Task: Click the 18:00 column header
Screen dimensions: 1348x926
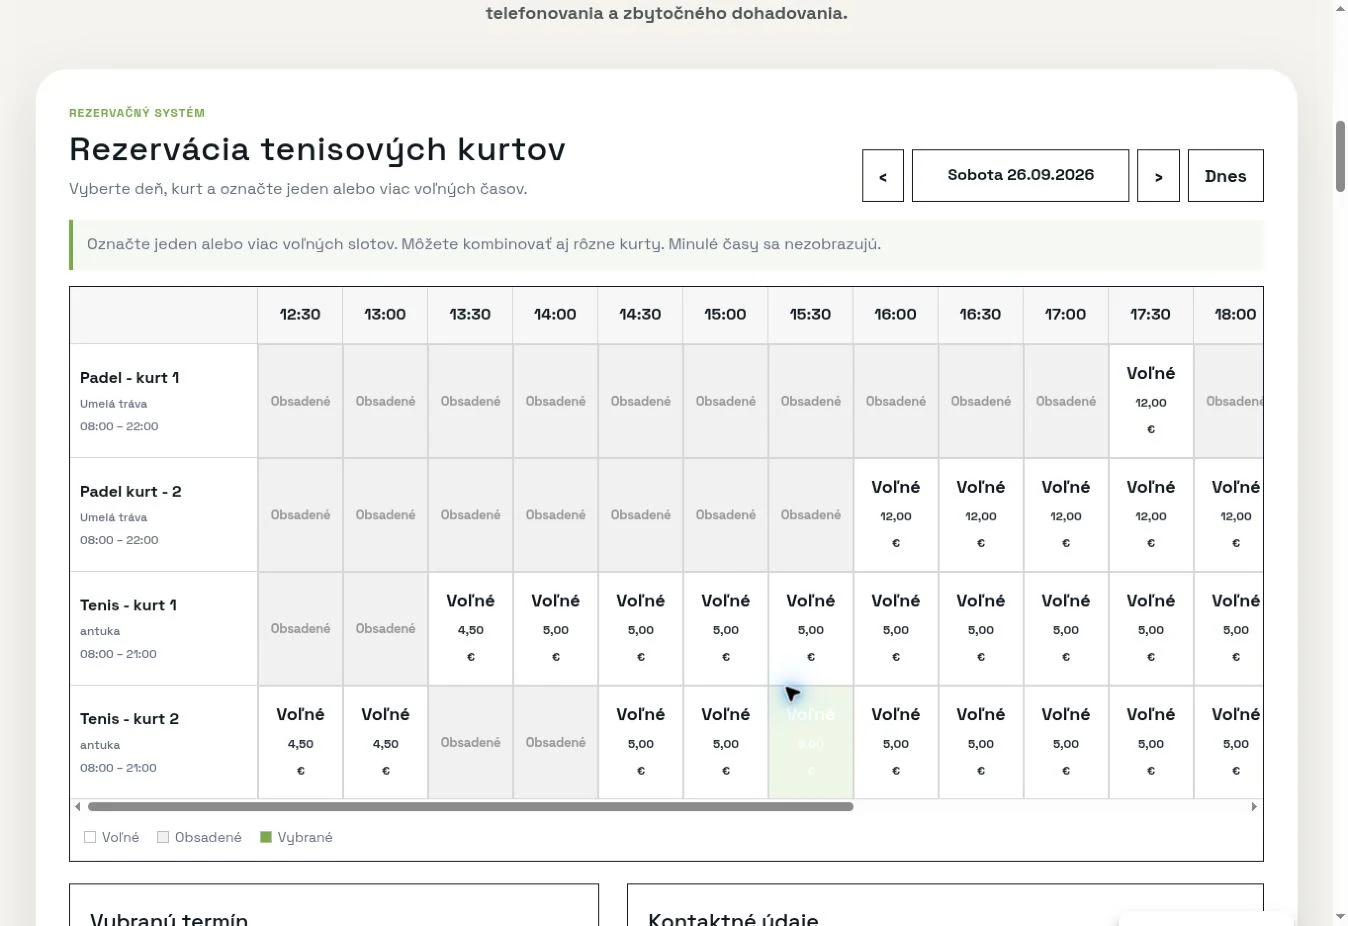Action: [1229, 315]
